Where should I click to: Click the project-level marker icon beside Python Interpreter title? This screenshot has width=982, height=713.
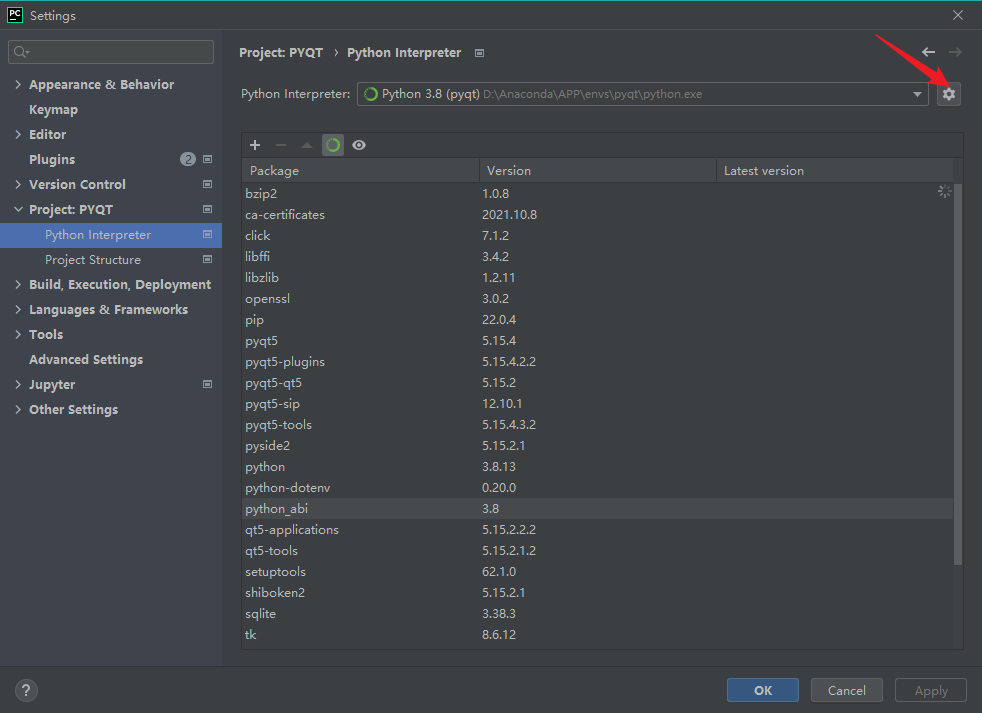[479, 53]
